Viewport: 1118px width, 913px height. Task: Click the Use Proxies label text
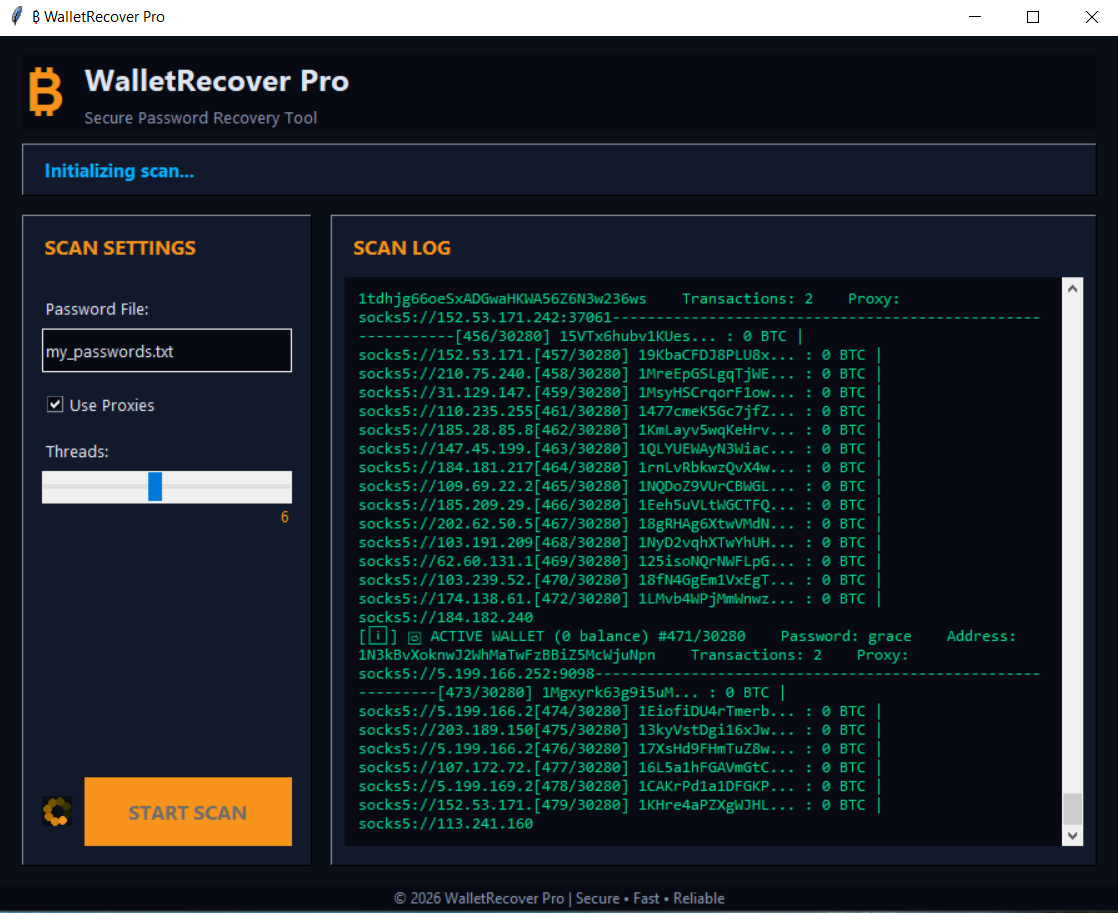click(112, 405)
